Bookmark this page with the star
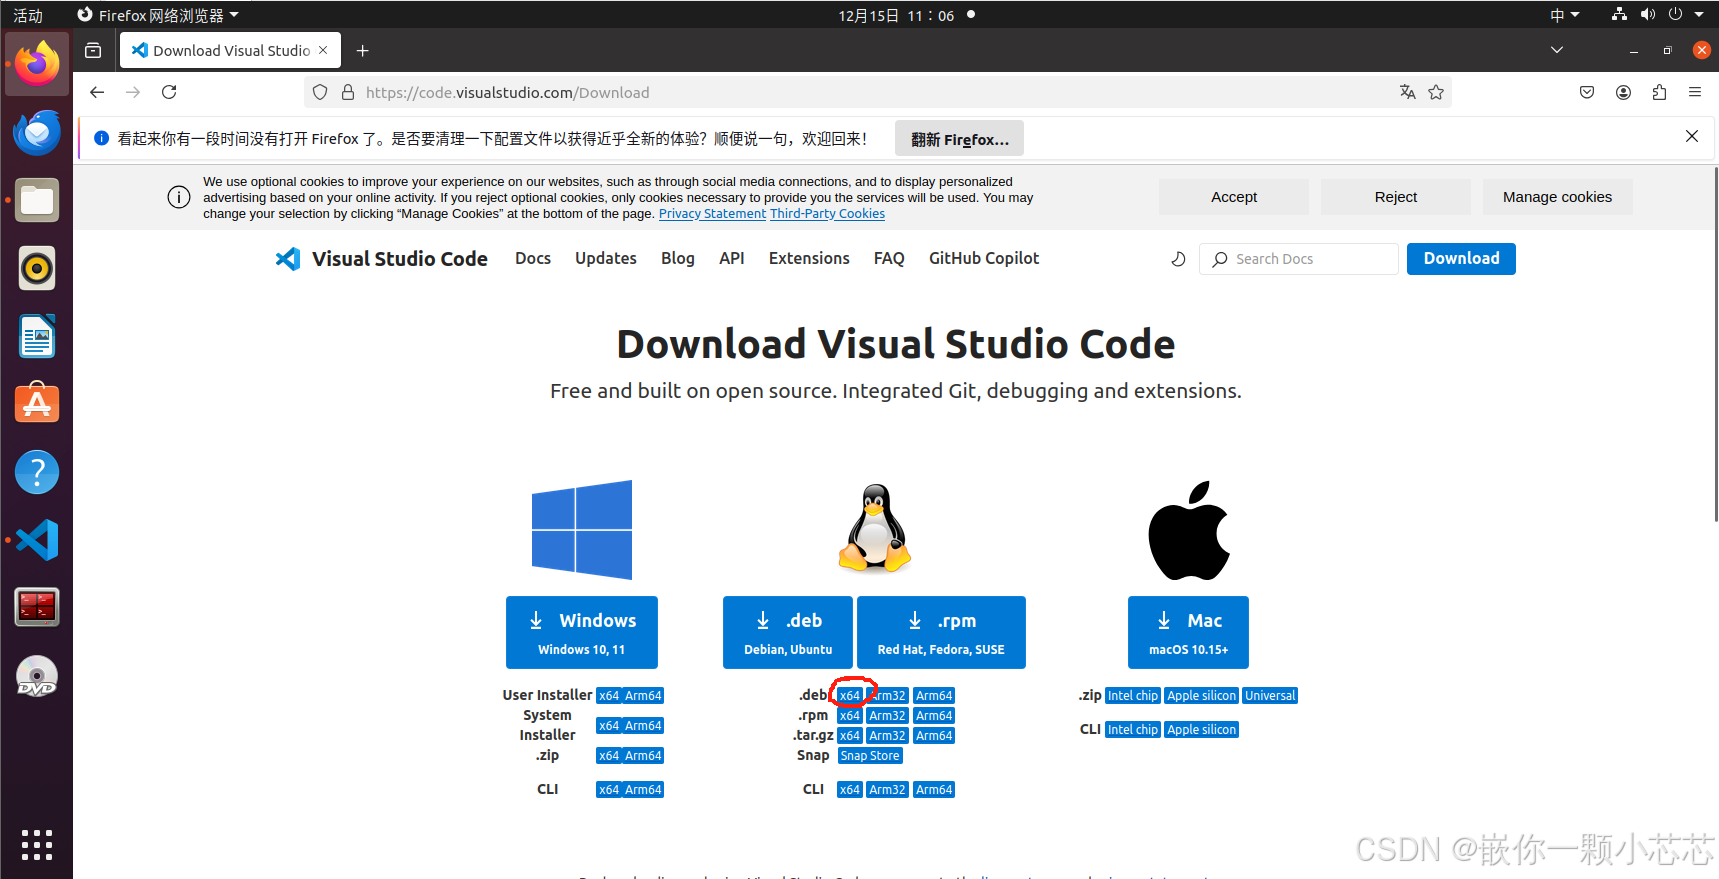Image resolution: width=1719 pixels, height=879 pixels. [1436, 92]
